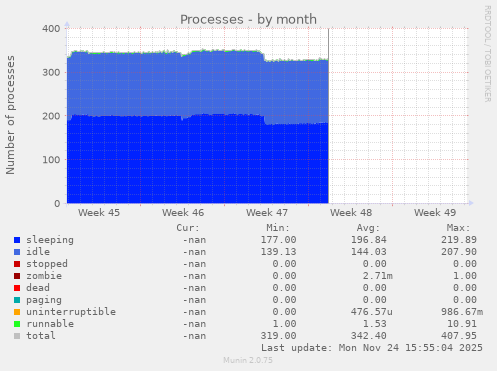Click the 100 y-axis tick value
Screen dimensions: 497x371
coord(51,160)
